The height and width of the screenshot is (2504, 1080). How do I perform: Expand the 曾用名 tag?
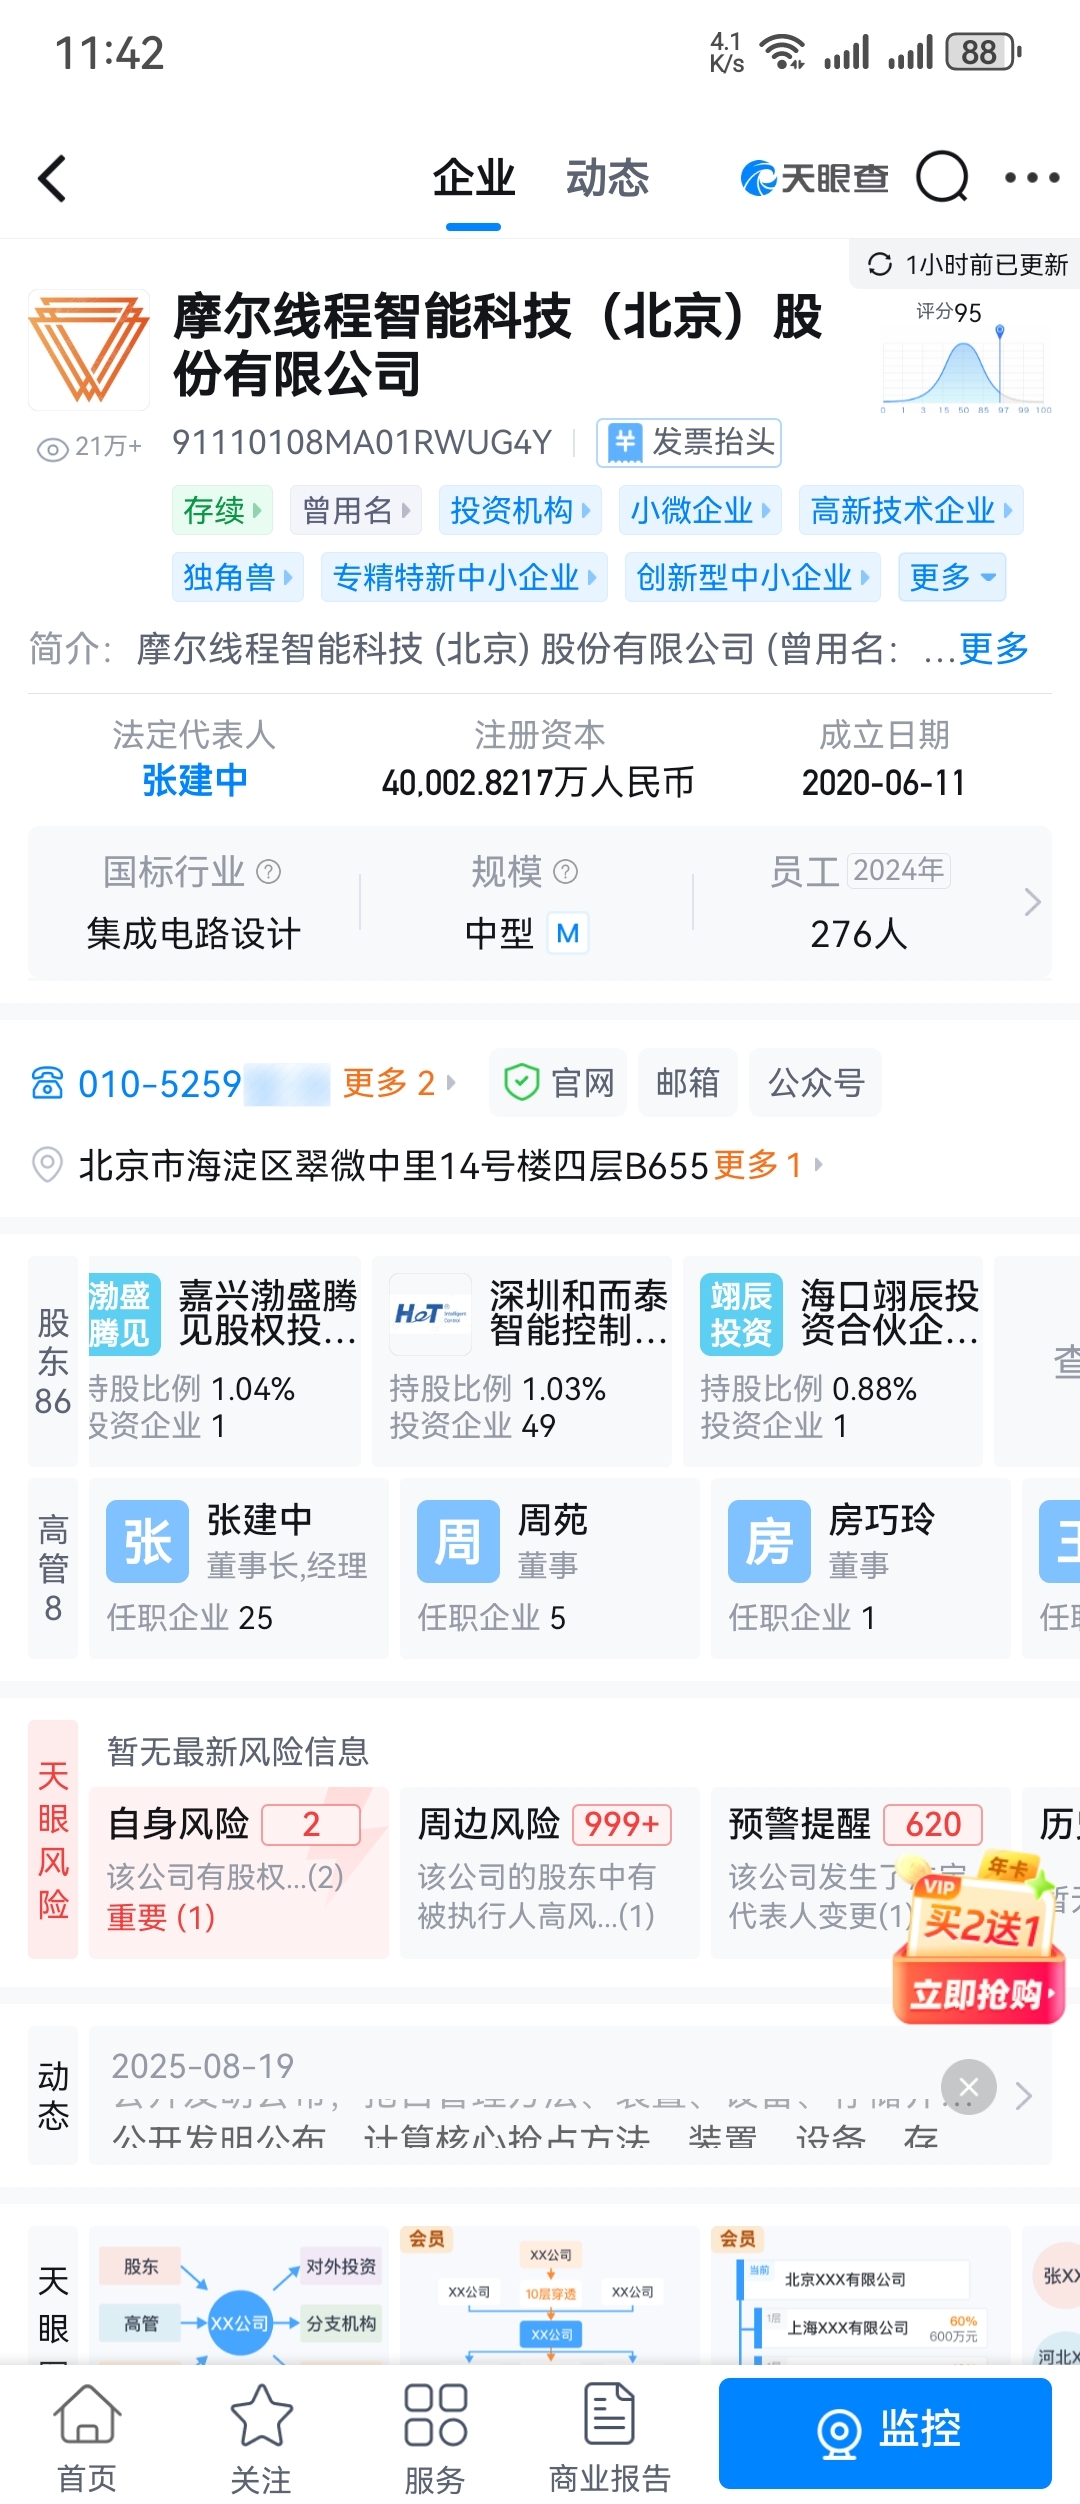click(x=356, y=510)
